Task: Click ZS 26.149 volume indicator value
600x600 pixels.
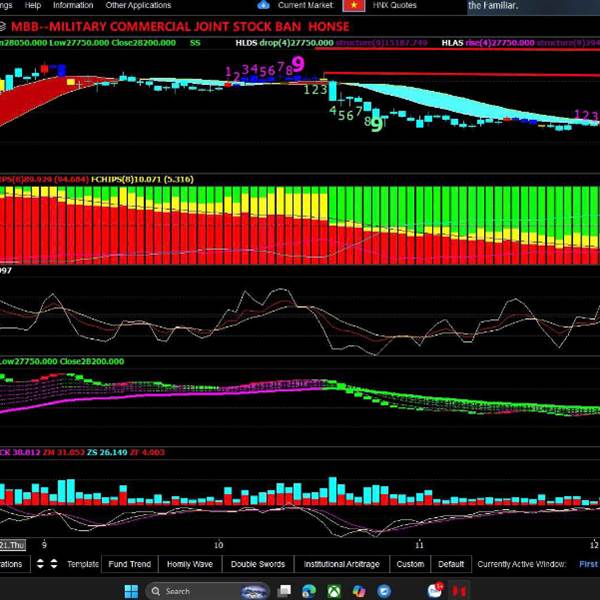Action: point(107,452)
